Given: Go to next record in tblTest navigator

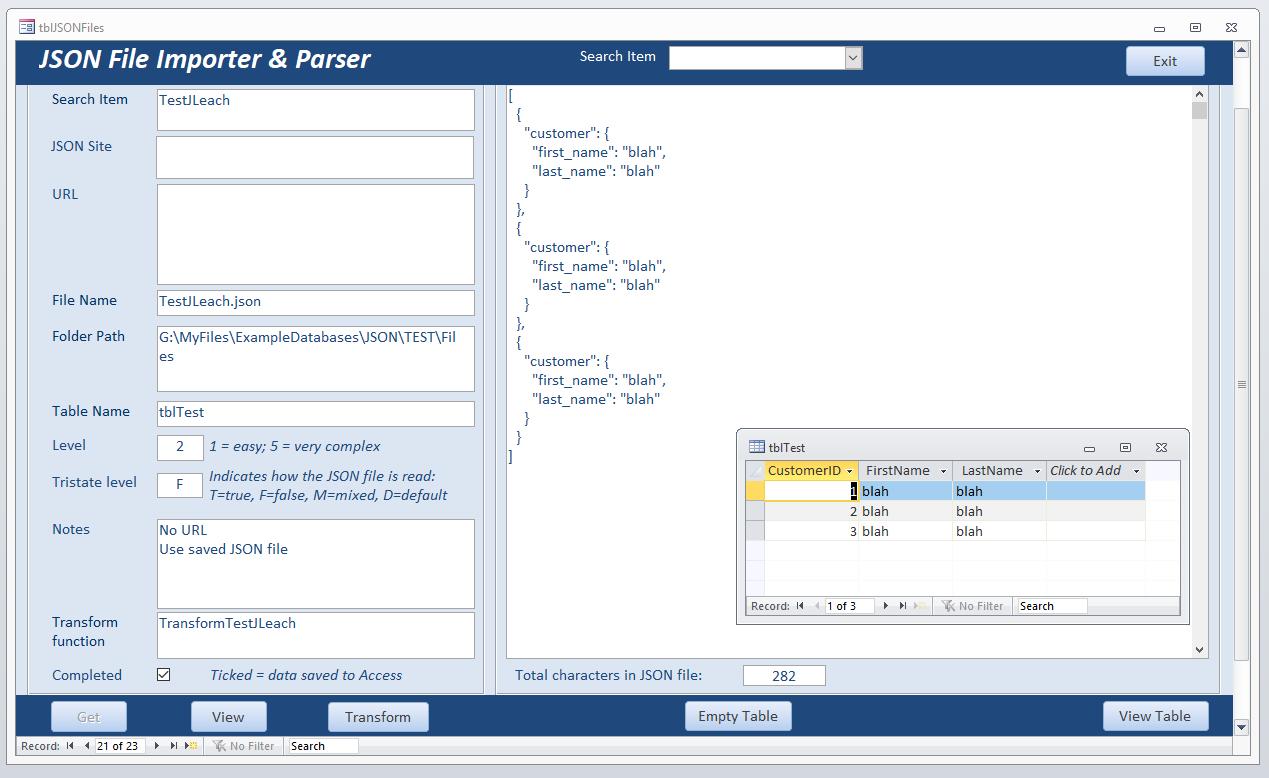Looking at the screenshot, I should tap(886, 606).
